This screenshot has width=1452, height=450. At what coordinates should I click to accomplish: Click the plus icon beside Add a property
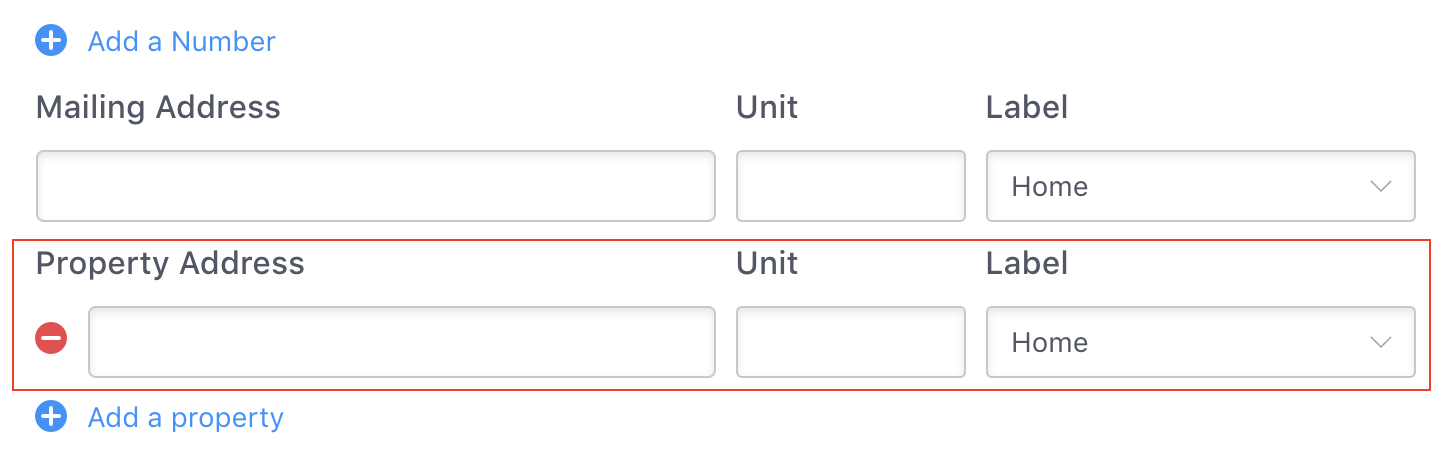(x=51, y=417)
